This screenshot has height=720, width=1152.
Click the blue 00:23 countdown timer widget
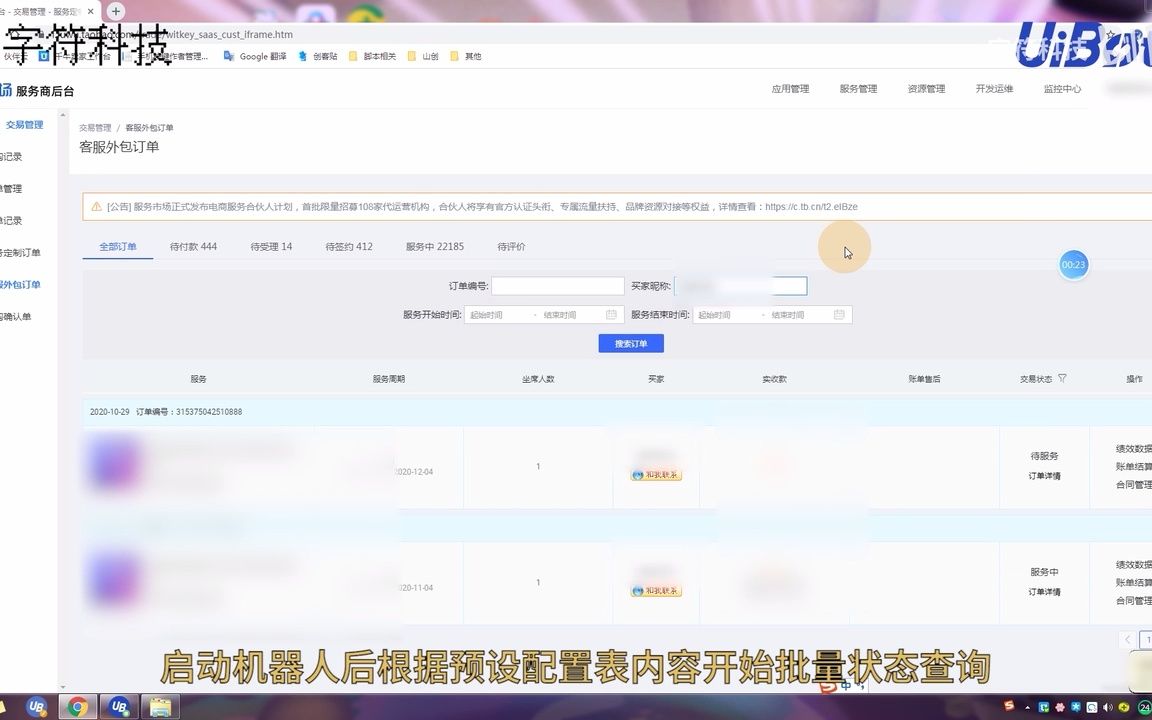[x=1073, y=264]
